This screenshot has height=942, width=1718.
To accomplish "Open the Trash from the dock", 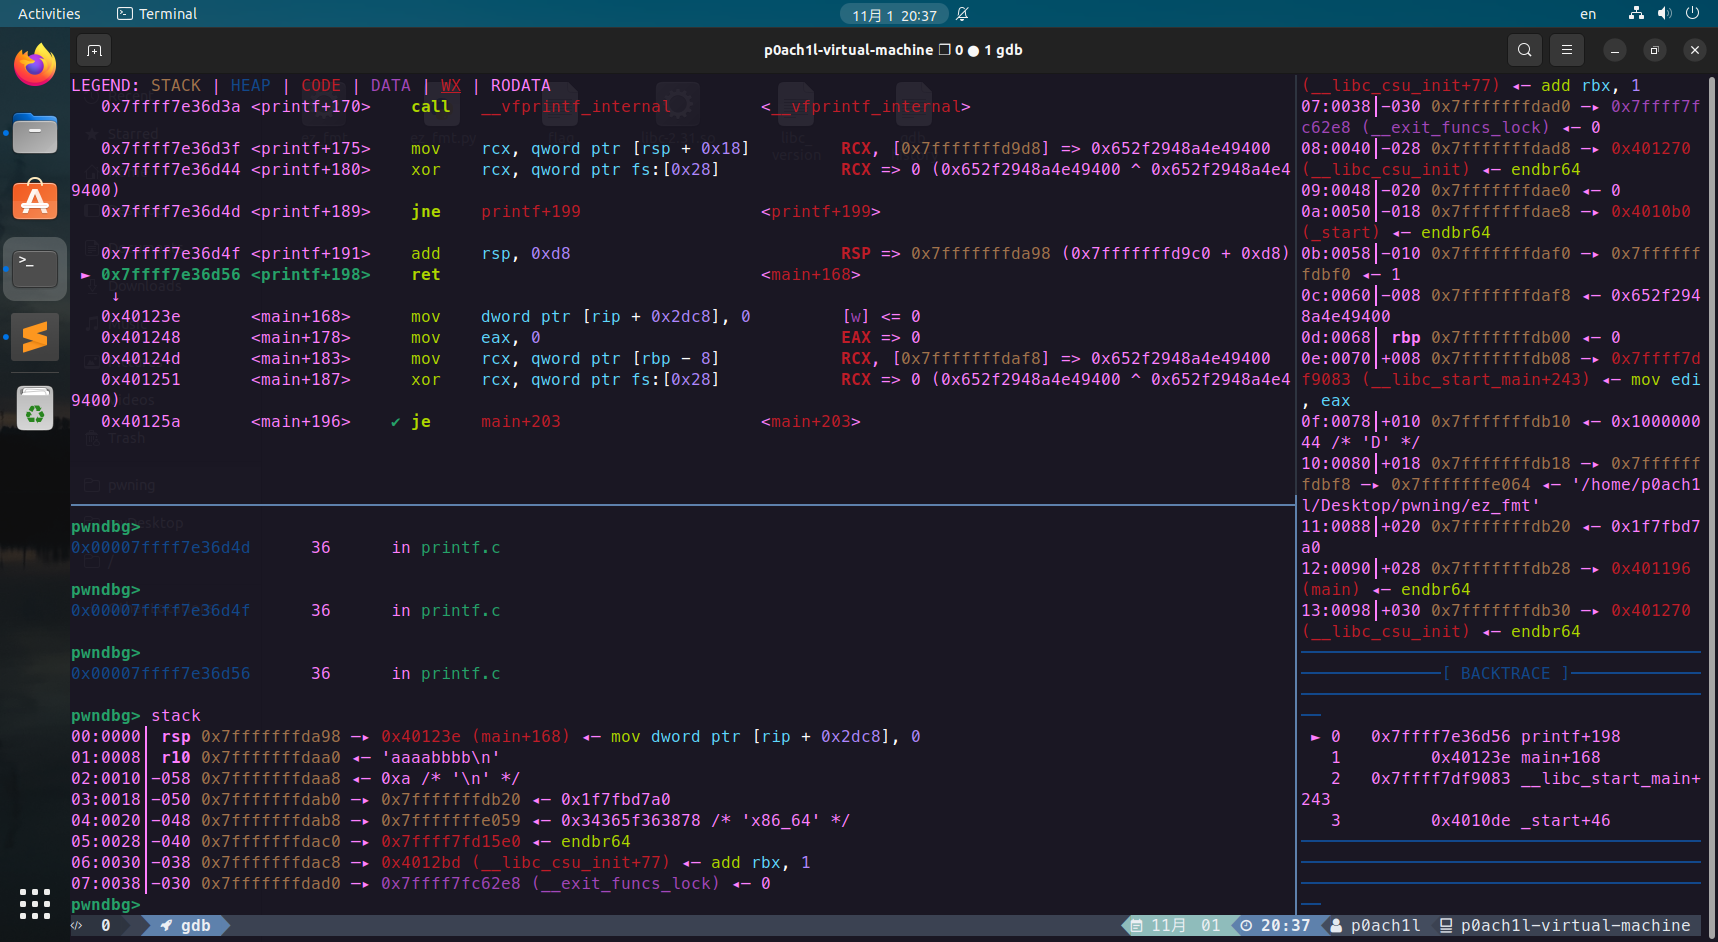I will [35, 408].
